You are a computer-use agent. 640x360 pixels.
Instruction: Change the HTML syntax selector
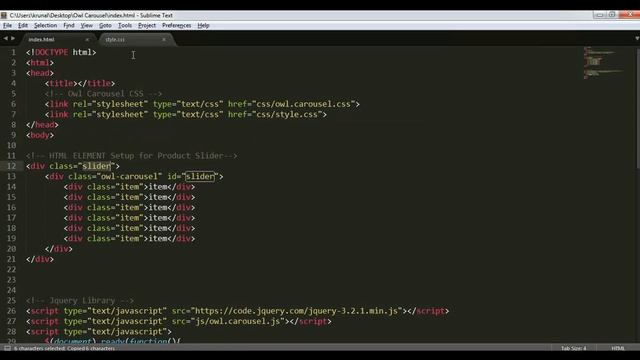click(618, 348)
